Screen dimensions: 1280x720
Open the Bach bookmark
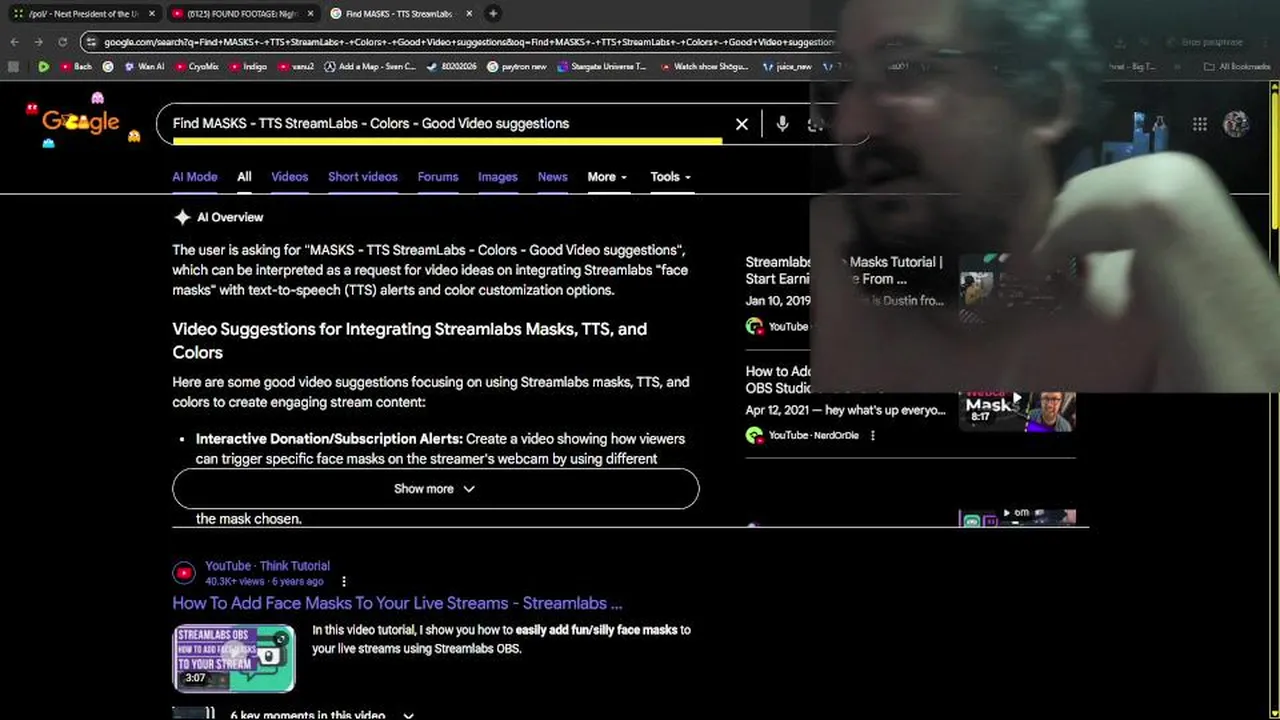pyautogui.click(x=76, y=67)
